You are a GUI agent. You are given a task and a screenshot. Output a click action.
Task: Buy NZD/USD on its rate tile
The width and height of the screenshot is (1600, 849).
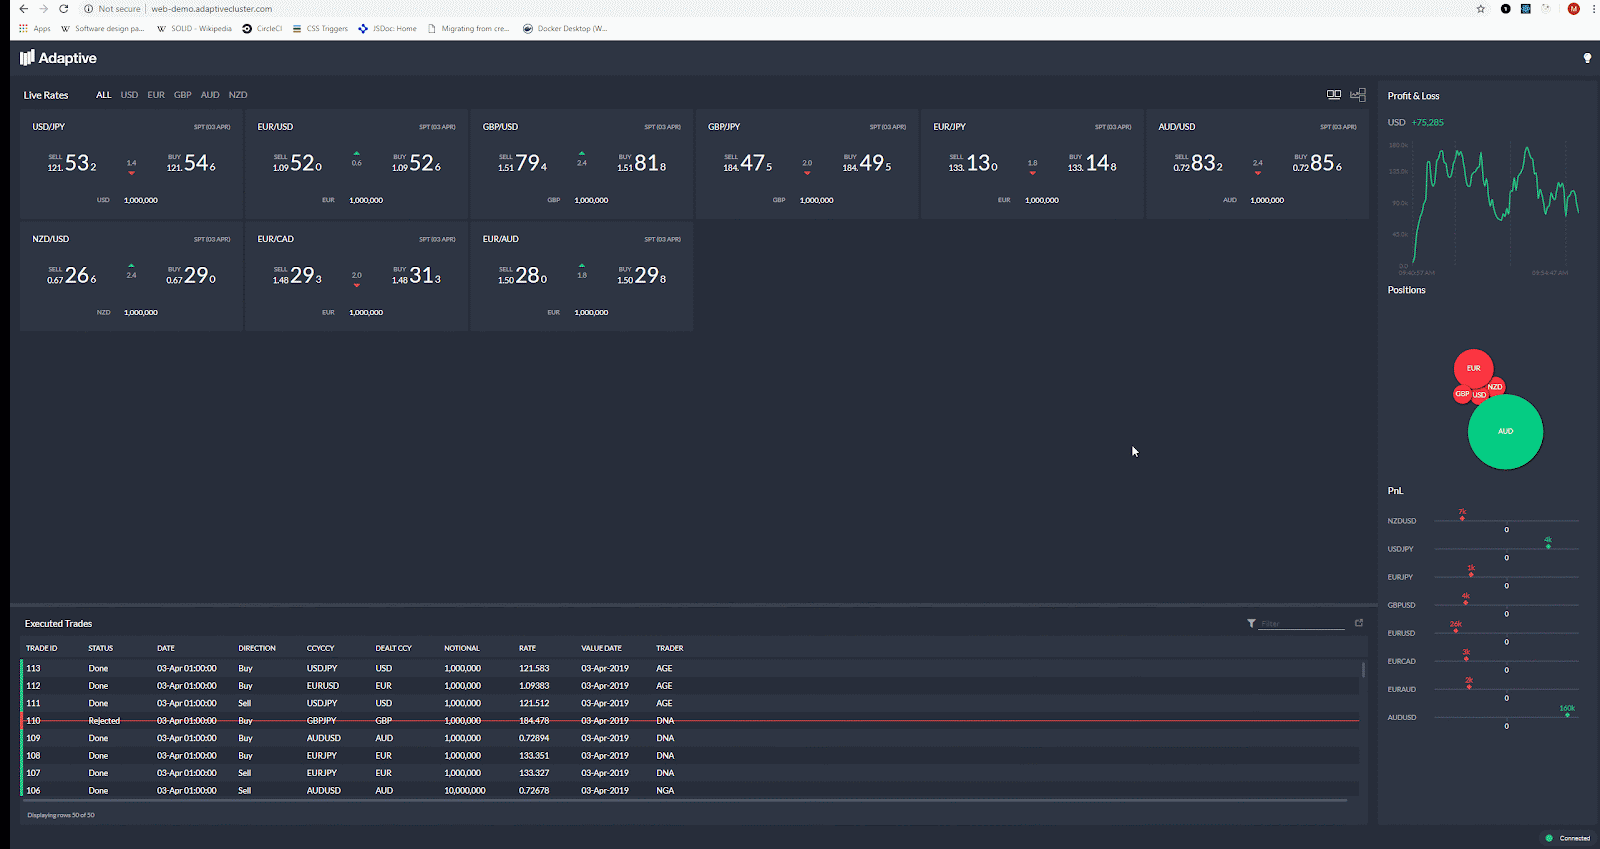pyautogui.click(x=191, y=275)
